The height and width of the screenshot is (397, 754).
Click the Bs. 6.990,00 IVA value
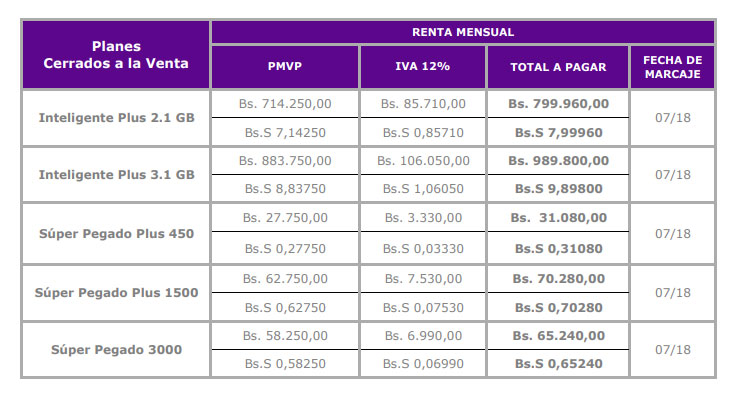pyautogui.click(x=423, y=335)
